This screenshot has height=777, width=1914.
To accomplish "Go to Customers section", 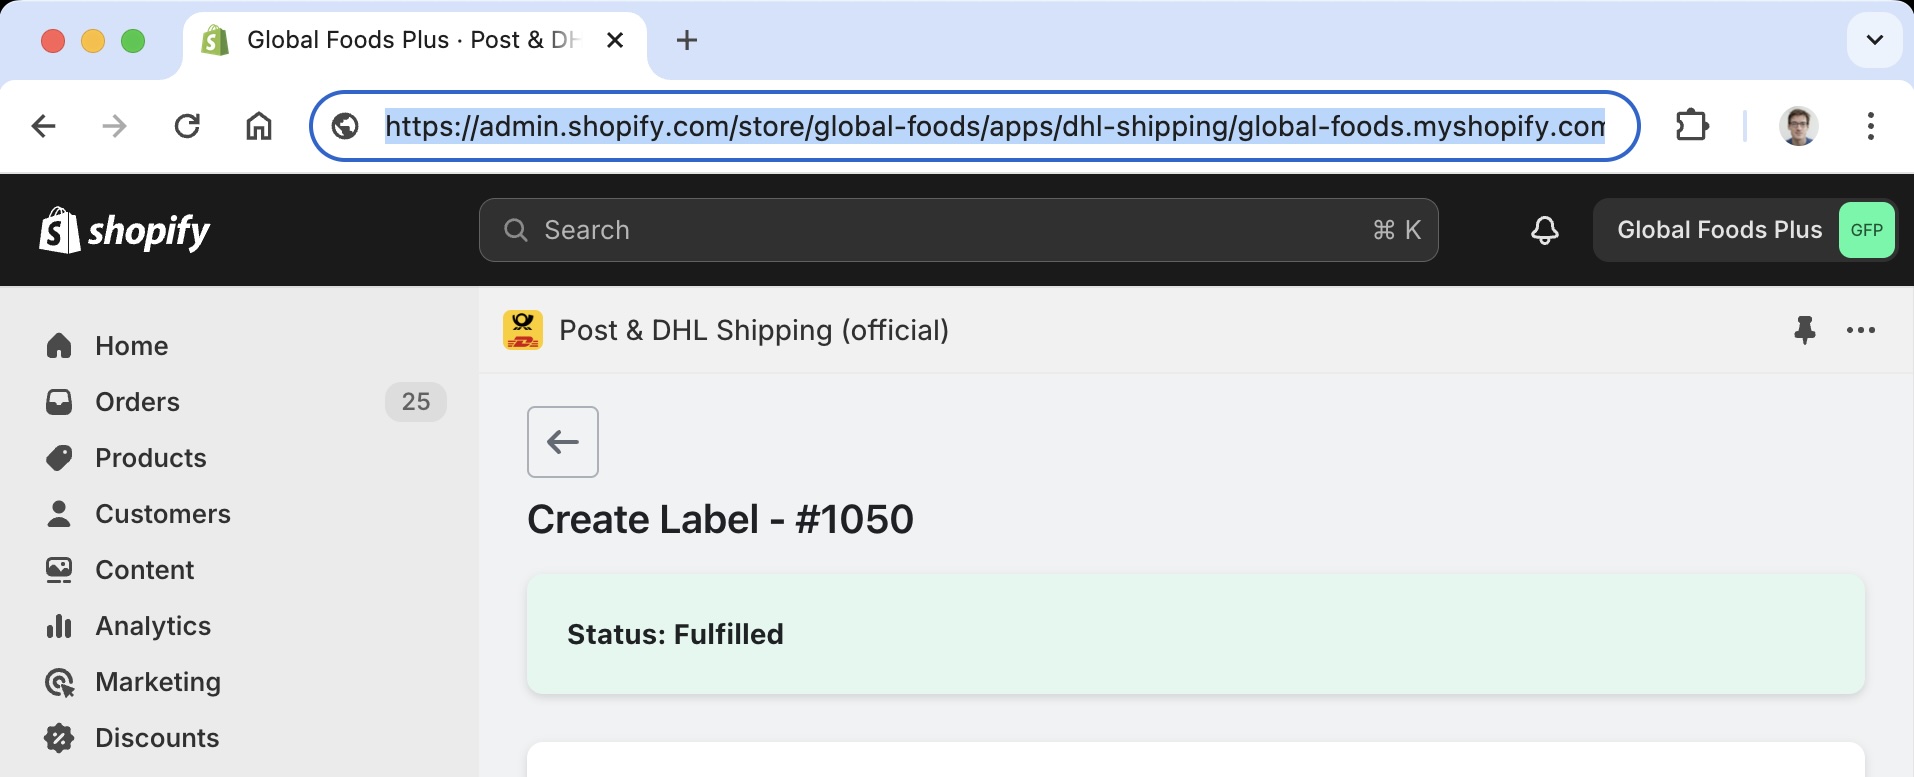I will pos(162,514).
